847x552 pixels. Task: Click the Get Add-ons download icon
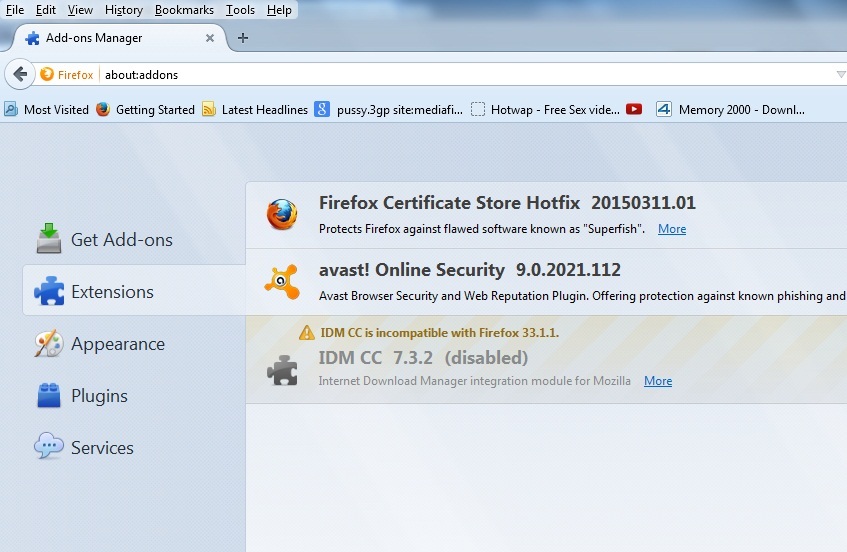point(49,238)
